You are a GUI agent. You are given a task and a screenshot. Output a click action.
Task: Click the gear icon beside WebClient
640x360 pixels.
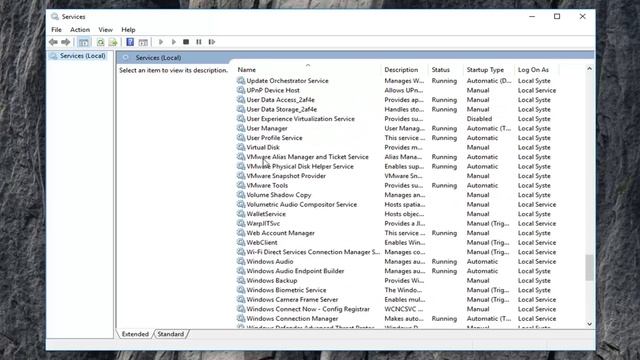coord(241,242)
